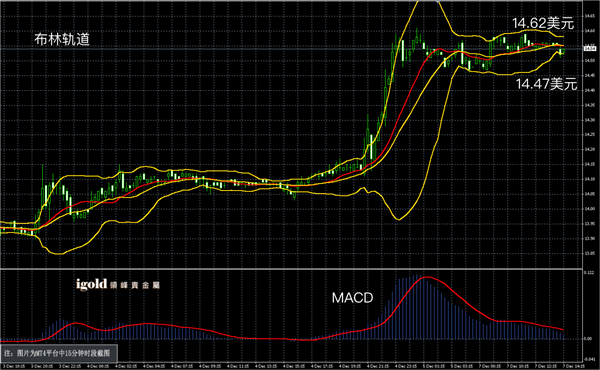Viewport: 600px width, 370px height.
Task: Click the 14.65 price axis label
Action: pos(590,16)
